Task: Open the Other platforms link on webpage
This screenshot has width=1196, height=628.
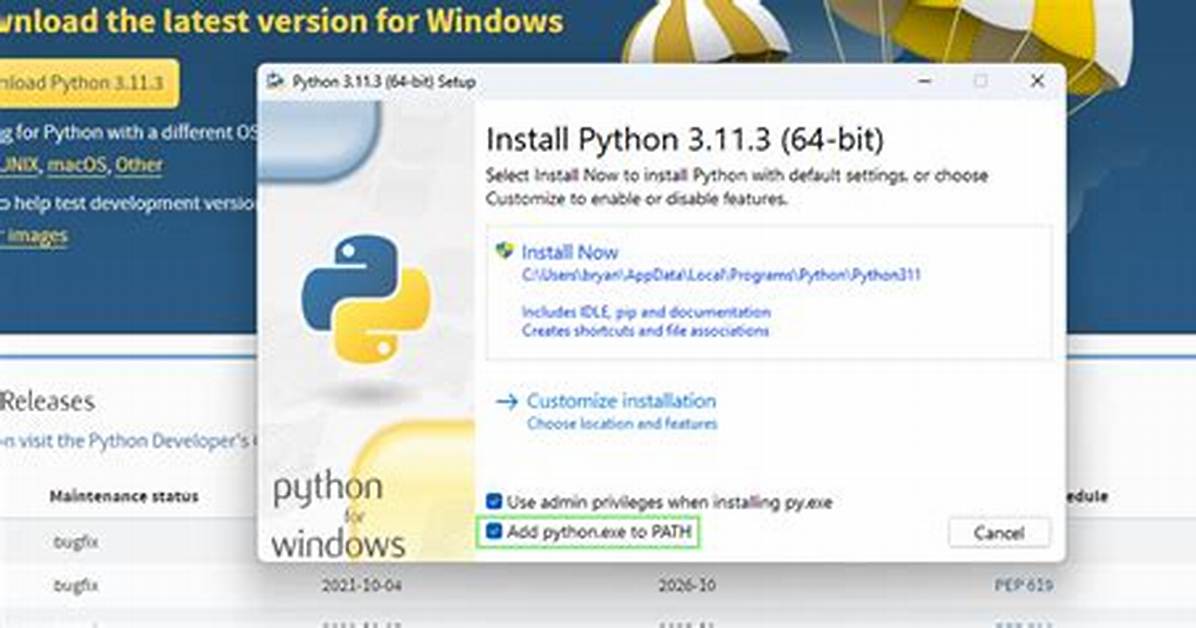Action: [x=139, y=165]
